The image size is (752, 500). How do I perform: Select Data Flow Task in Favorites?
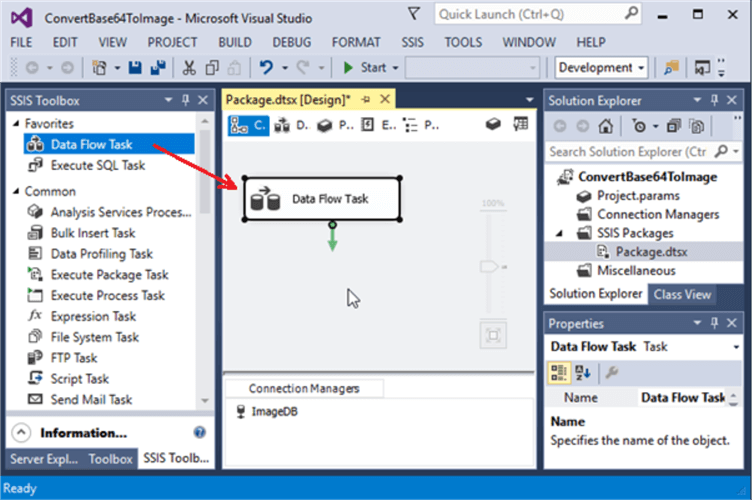(109, 144)
